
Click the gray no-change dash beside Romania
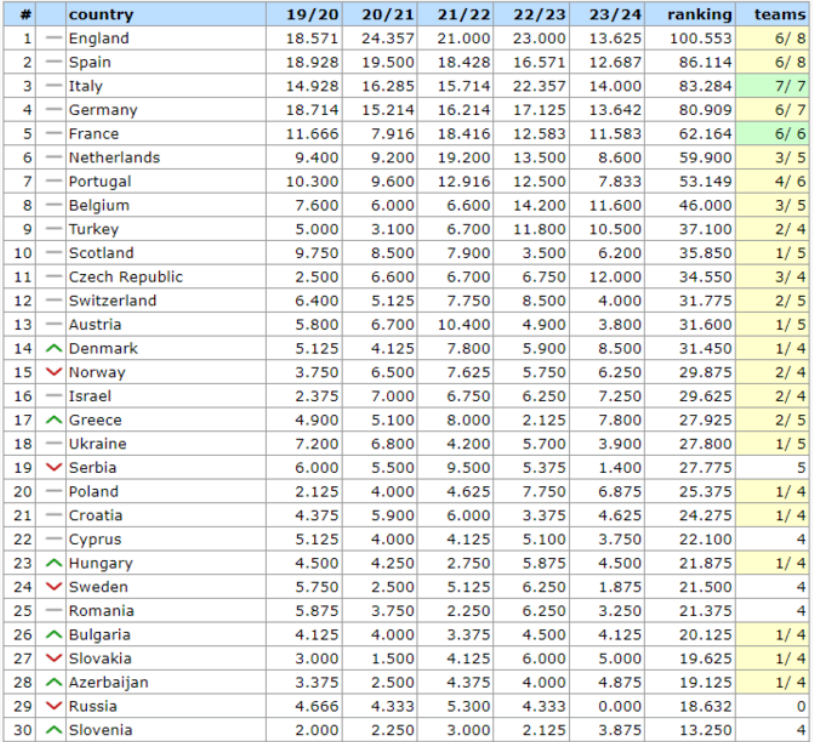point(53,611)
